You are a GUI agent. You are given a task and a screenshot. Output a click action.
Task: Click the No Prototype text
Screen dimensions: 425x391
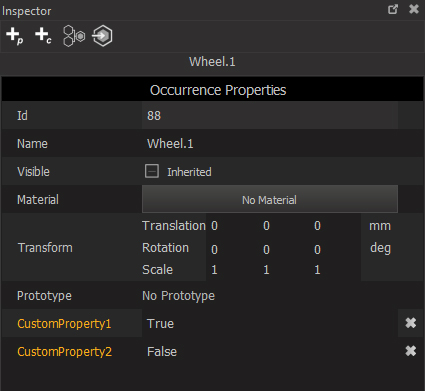tap(178, 296)
